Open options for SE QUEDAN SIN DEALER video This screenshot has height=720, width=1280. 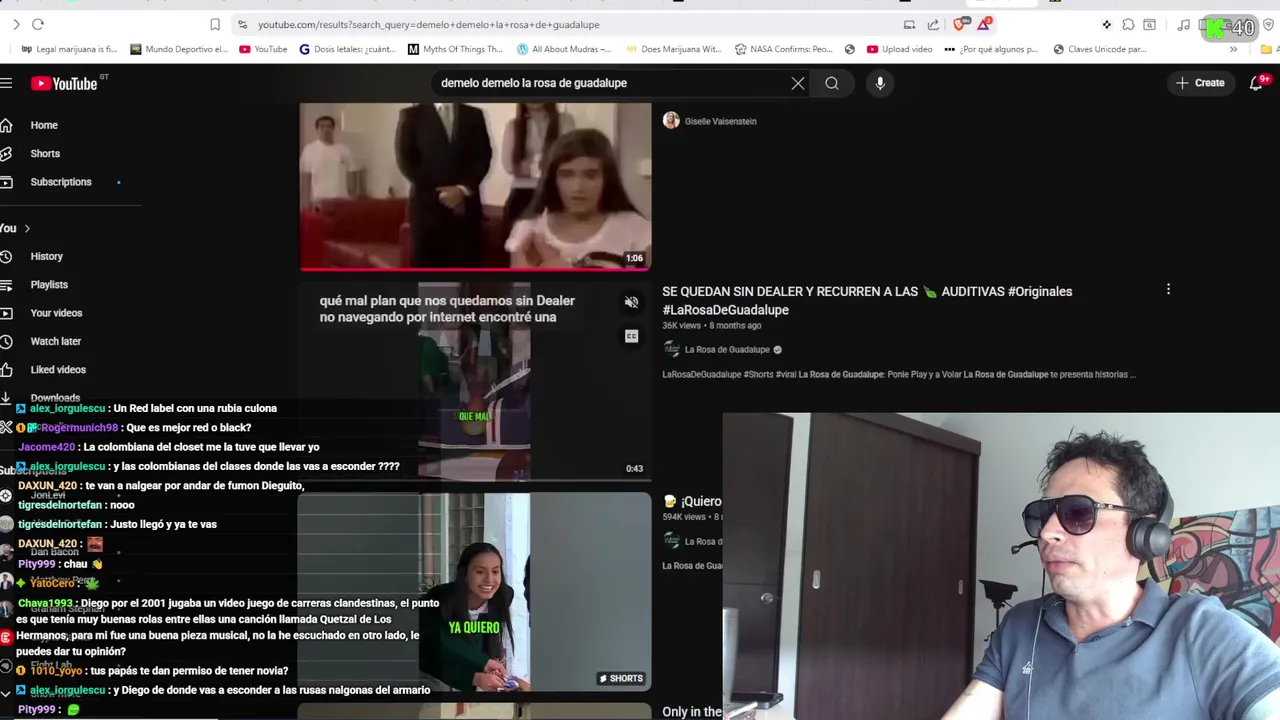(1168, 290)
